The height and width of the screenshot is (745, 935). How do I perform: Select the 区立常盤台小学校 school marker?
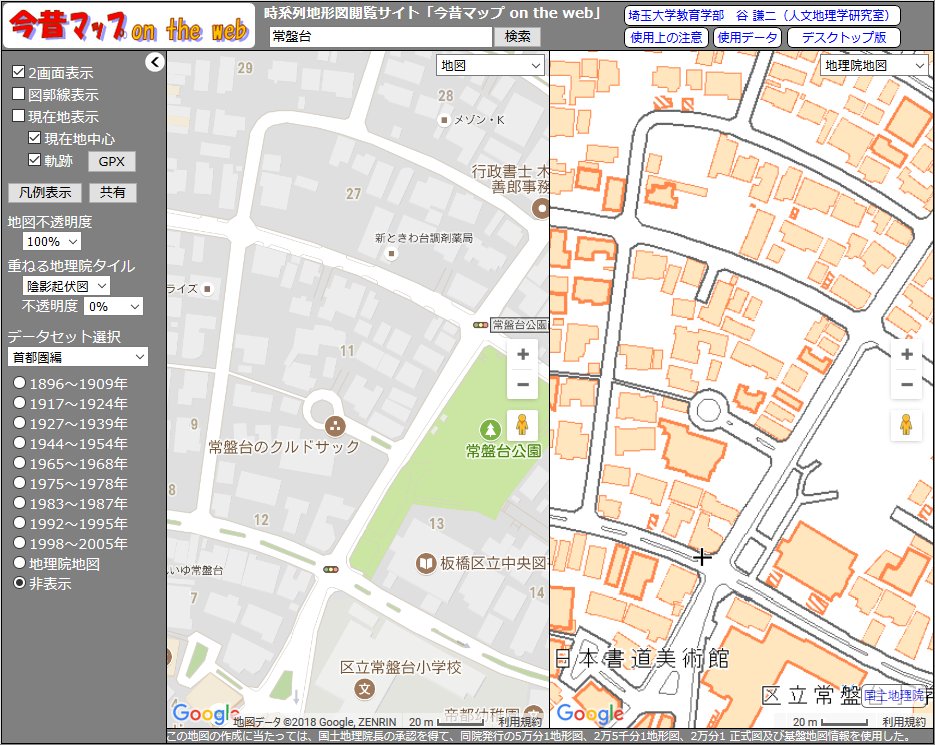click(364, 689)
